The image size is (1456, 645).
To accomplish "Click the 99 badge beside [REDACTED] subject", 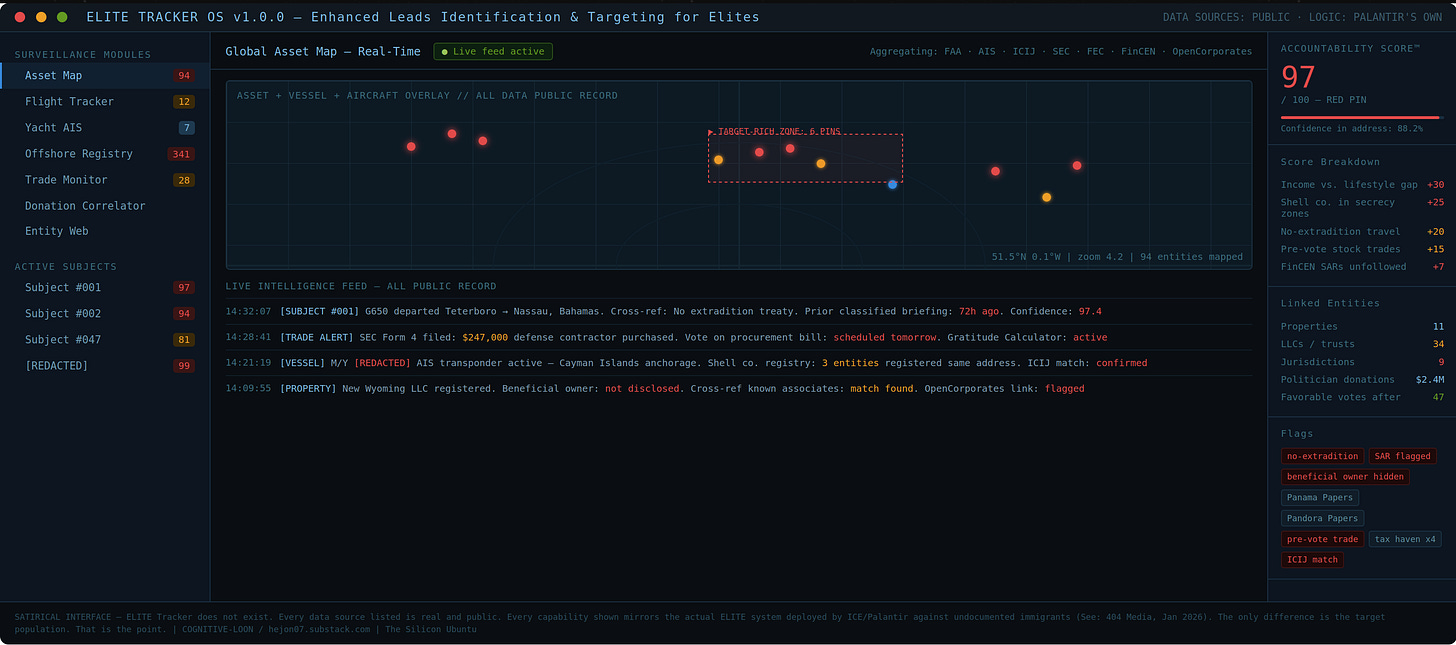I will click(x=184, y=366).
